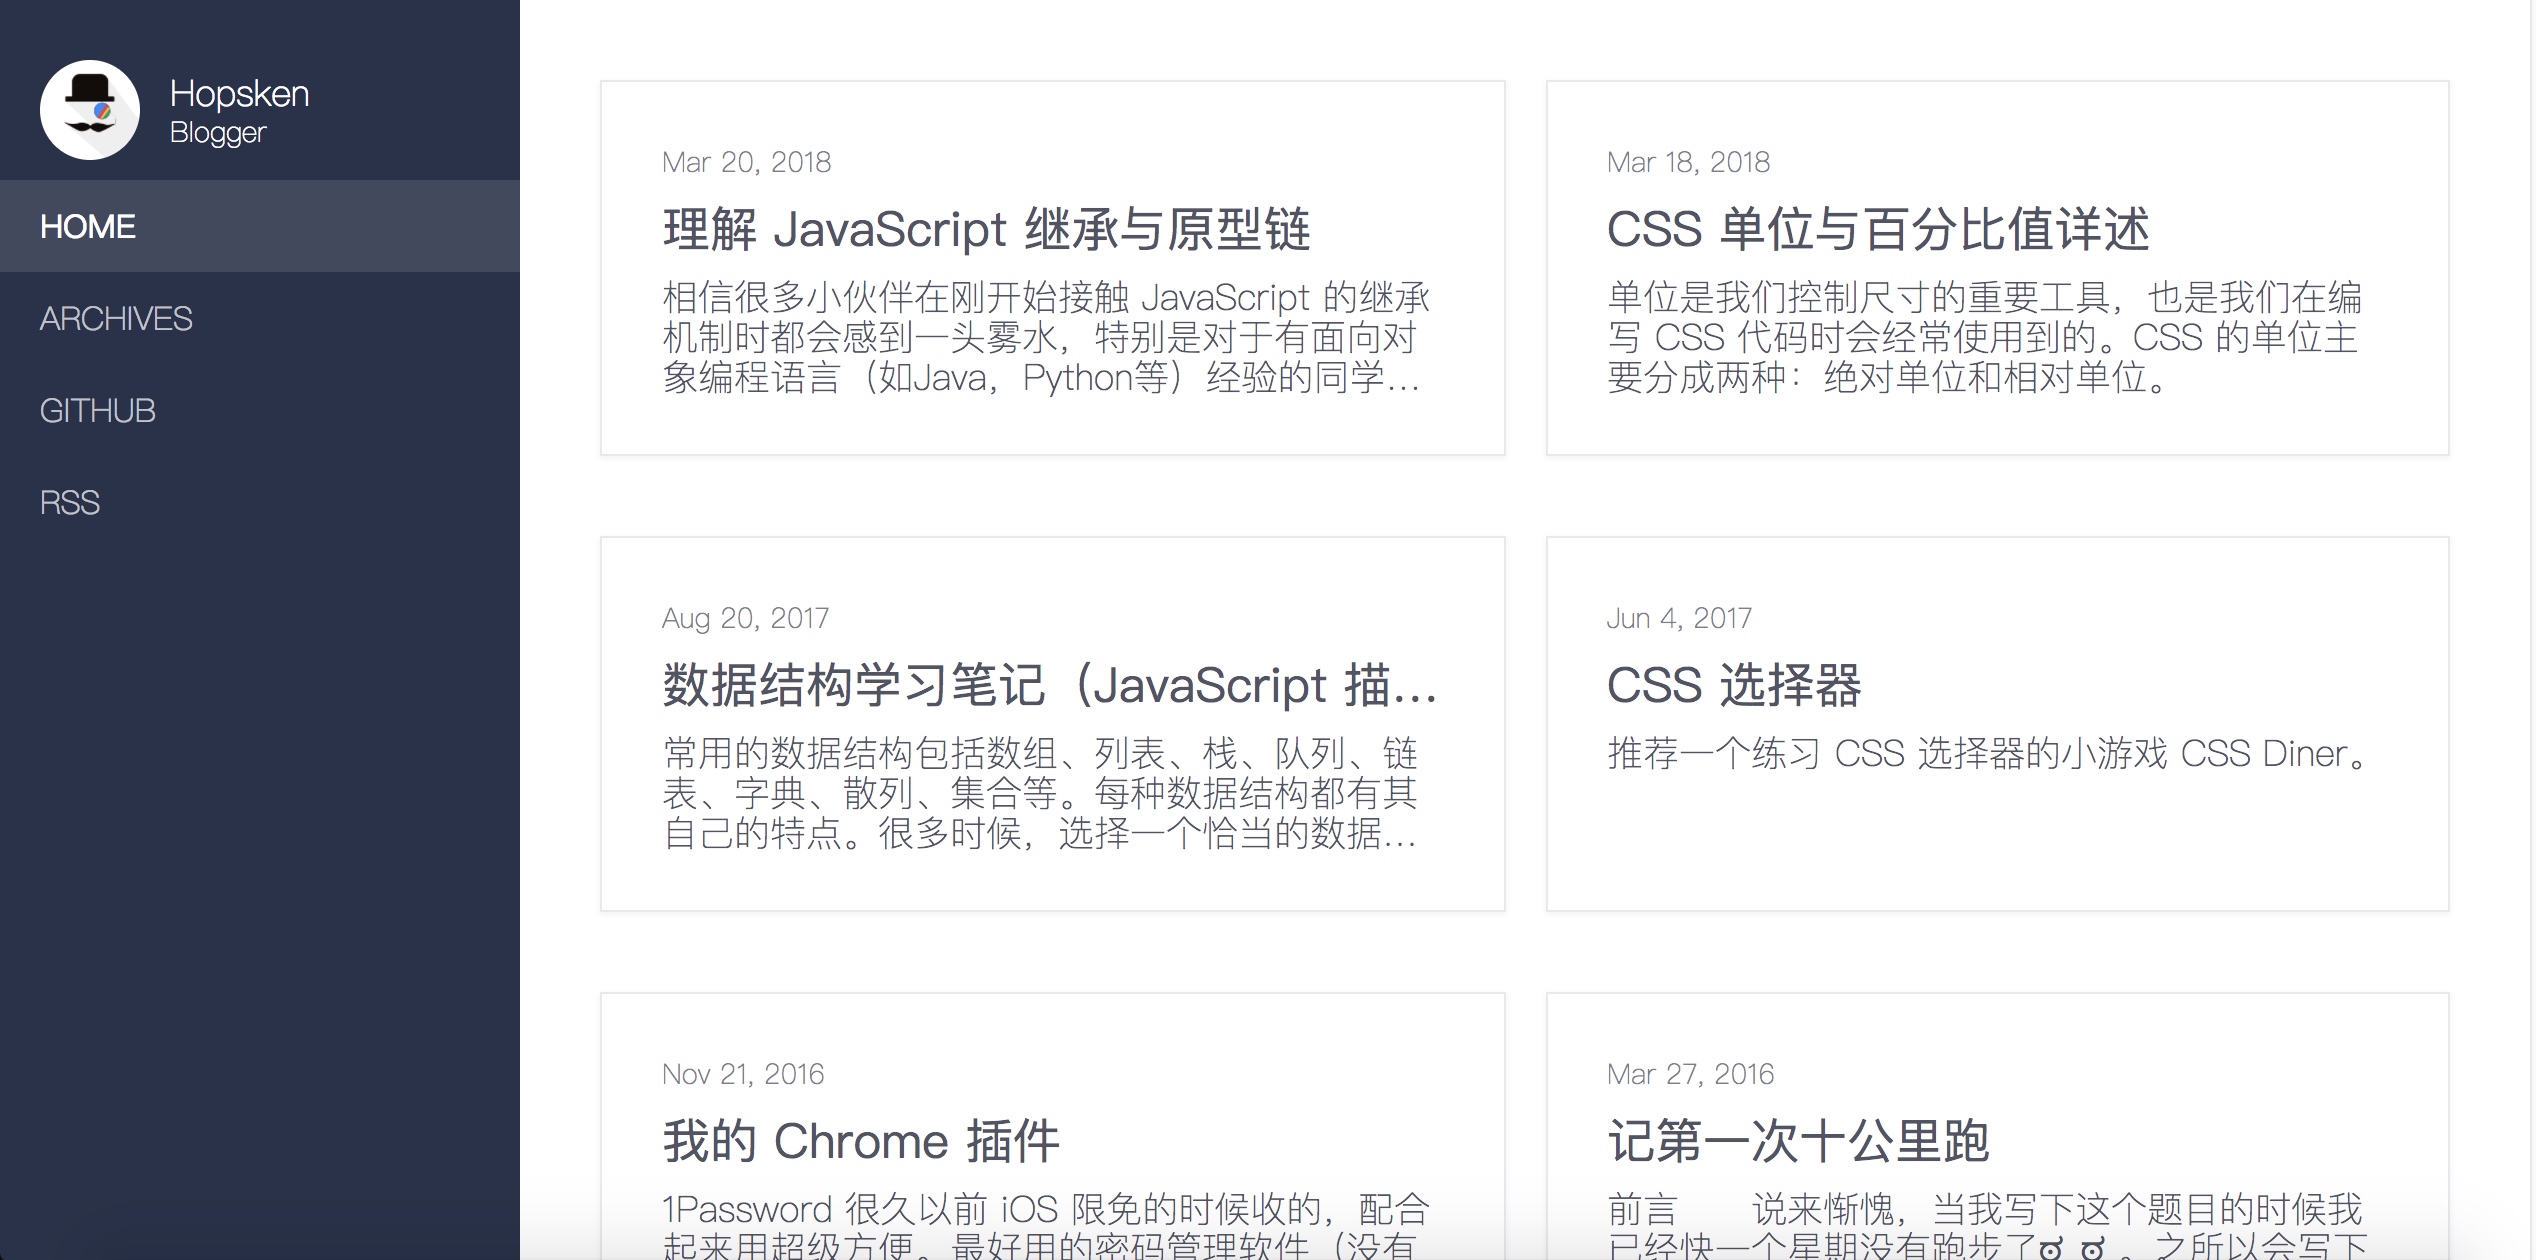Screen dimensions: 2536x1260
Task: Click the Mar 18, 2018 post date
Action: coord(1688,162)
